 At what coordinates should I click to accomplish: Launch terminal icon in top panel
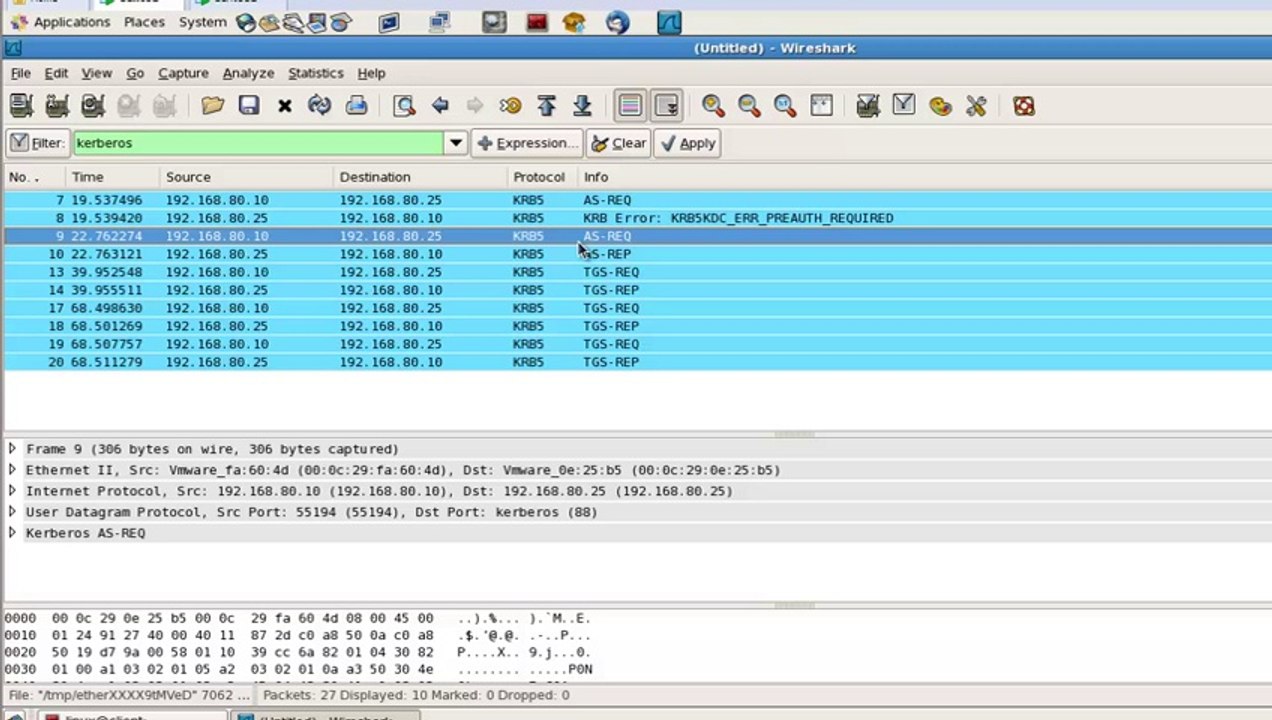click(389, 21)
